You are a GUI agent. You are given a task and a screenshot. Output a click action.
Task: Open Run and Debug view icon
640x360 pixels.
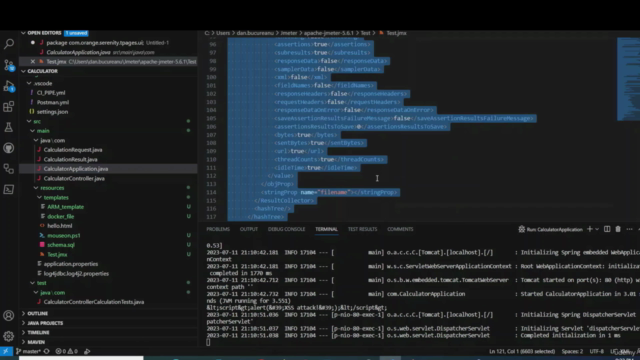coord(9,86)
